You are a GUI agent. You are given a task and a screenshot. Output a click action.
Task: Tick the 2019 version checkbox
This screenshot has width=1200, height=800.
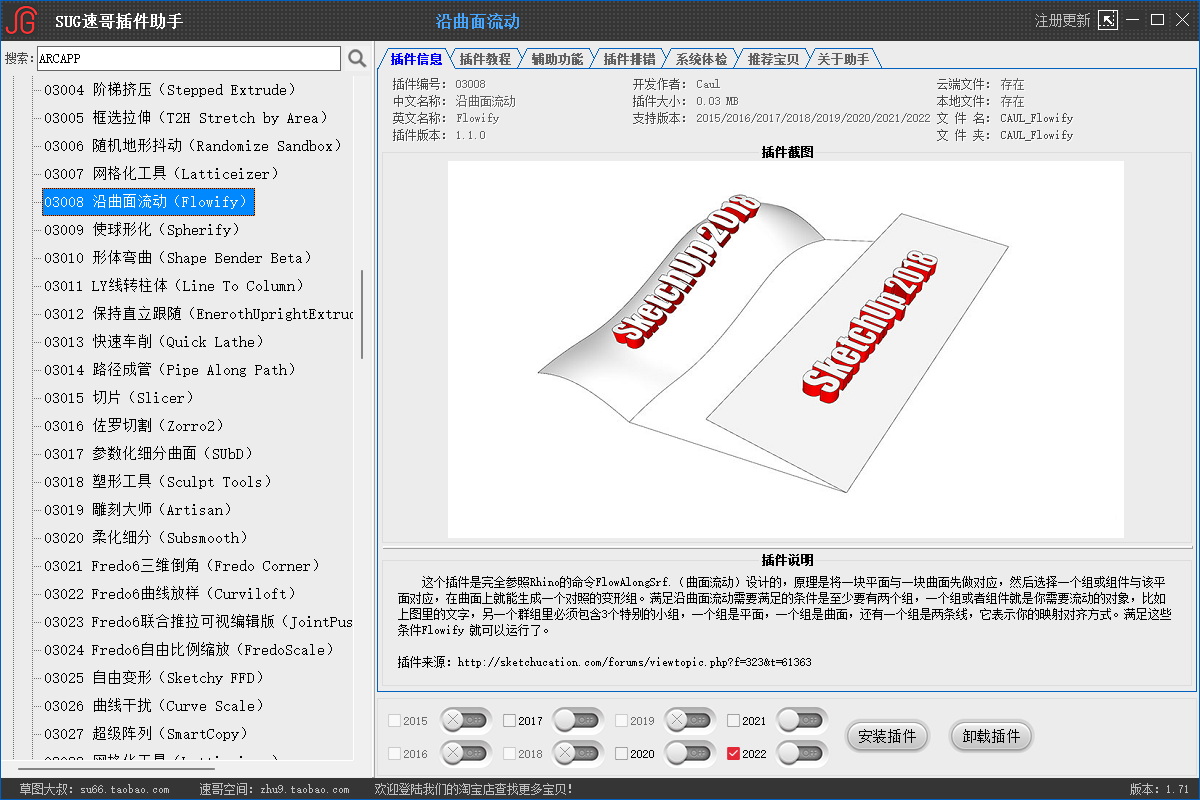(622, 721)
